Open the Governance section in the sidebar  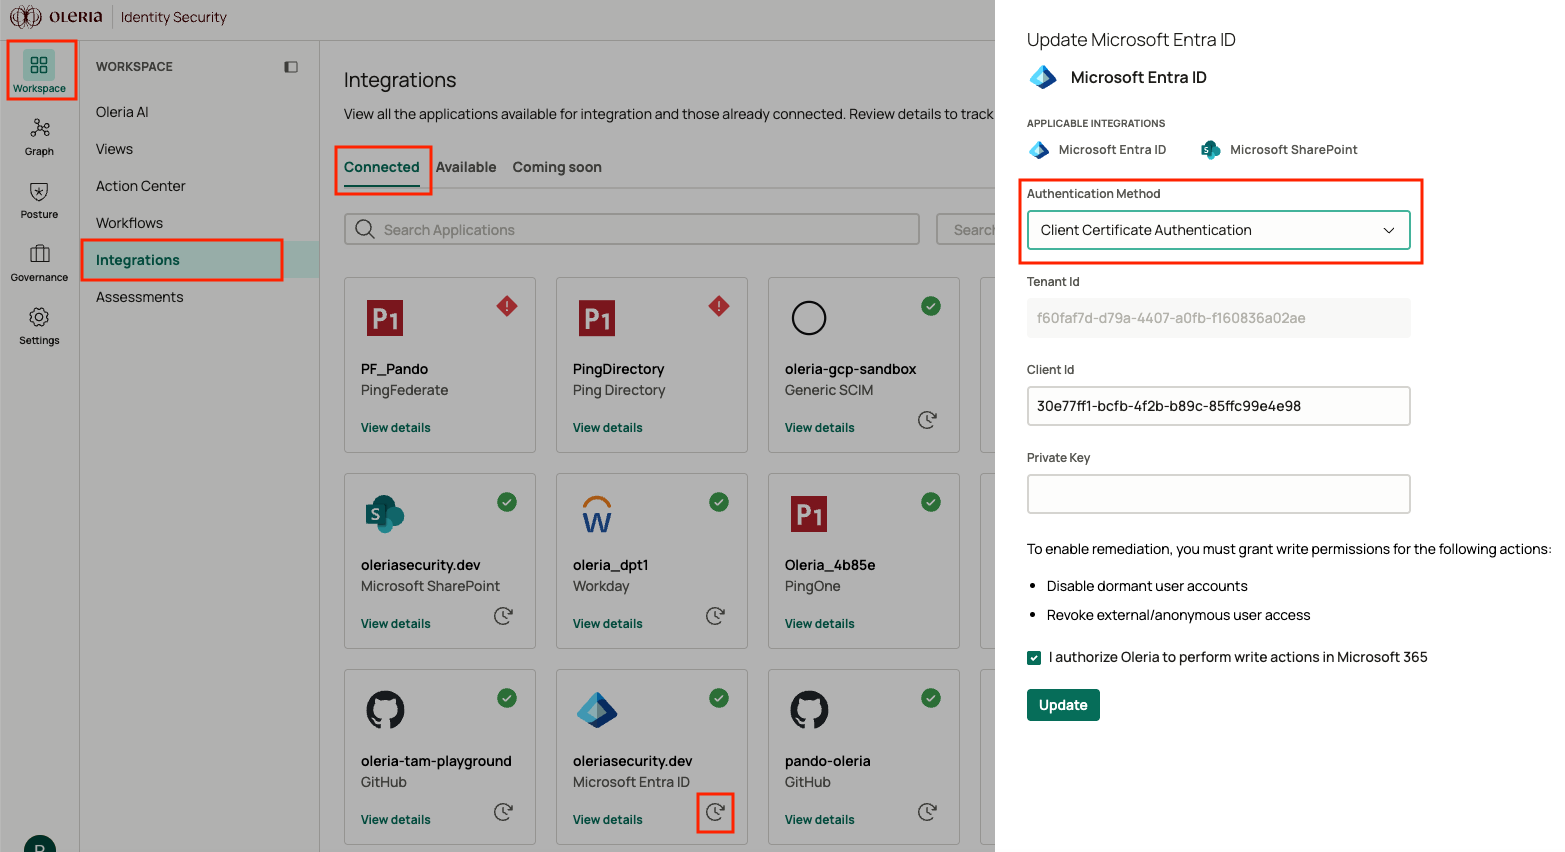(39, 262)
